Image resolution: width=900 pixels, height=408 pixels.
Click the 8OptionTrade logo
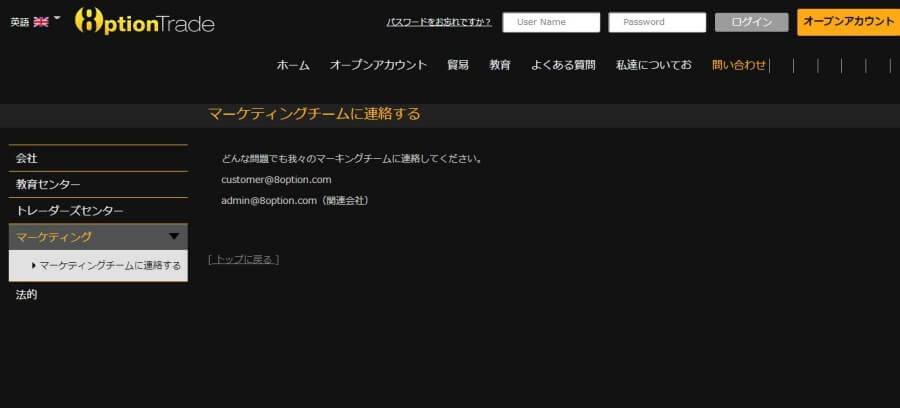pos(145,22)
